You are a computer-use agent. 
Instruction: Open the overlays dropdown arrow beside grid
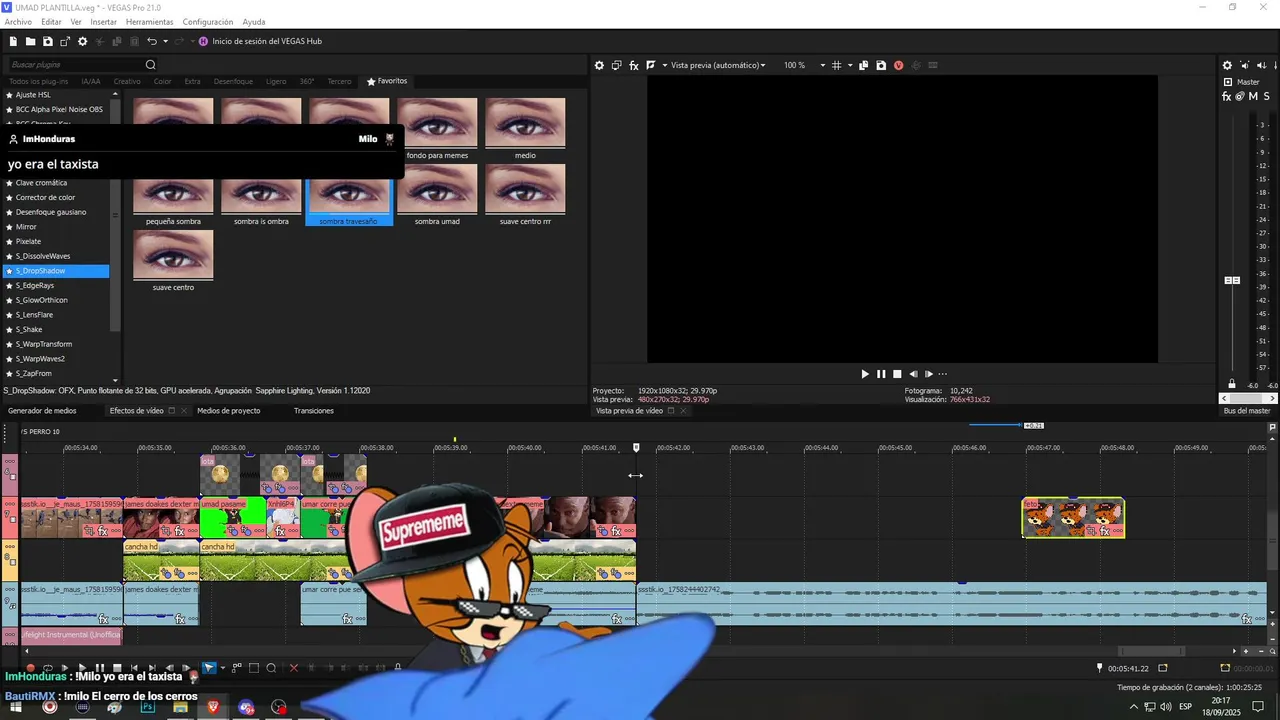click(x=849, y=65)
